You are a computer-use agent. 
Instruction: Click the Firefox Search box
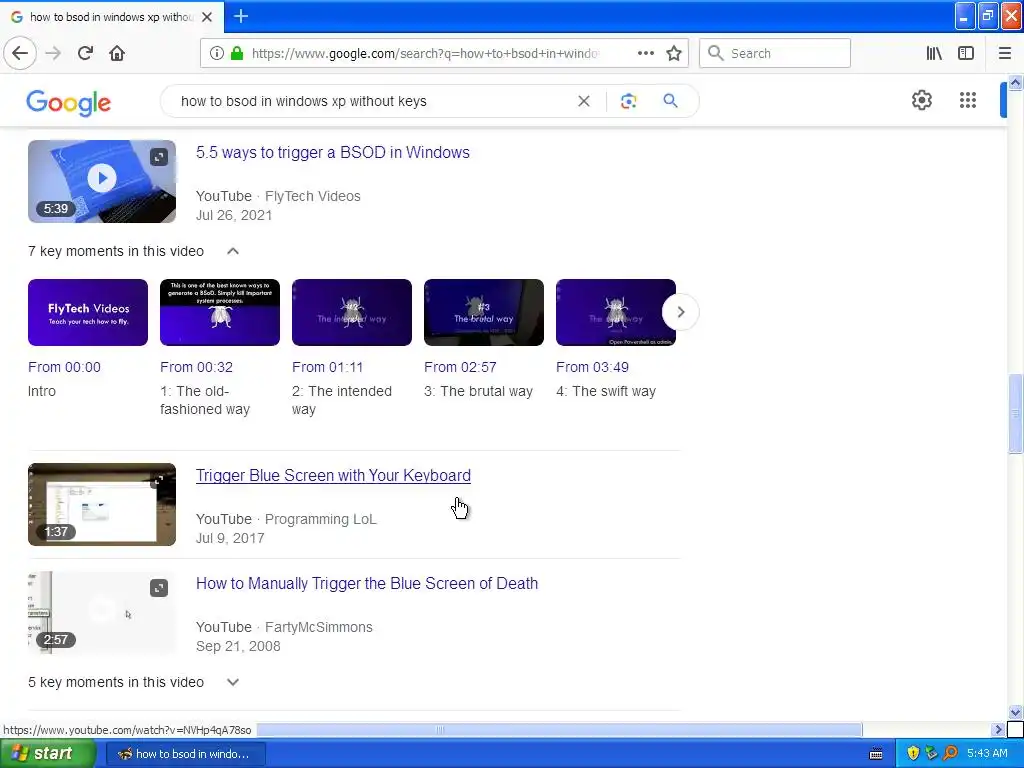pos(775,53)
